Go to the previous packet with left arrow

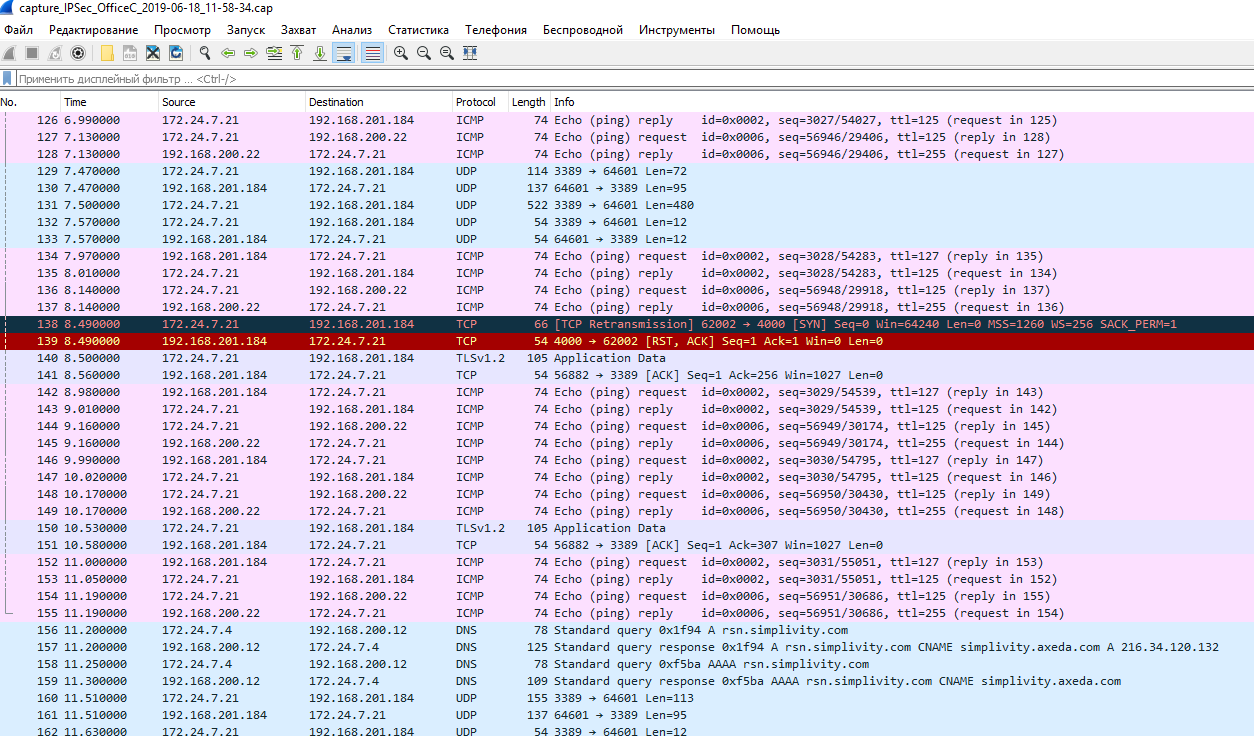click(228, 53)
